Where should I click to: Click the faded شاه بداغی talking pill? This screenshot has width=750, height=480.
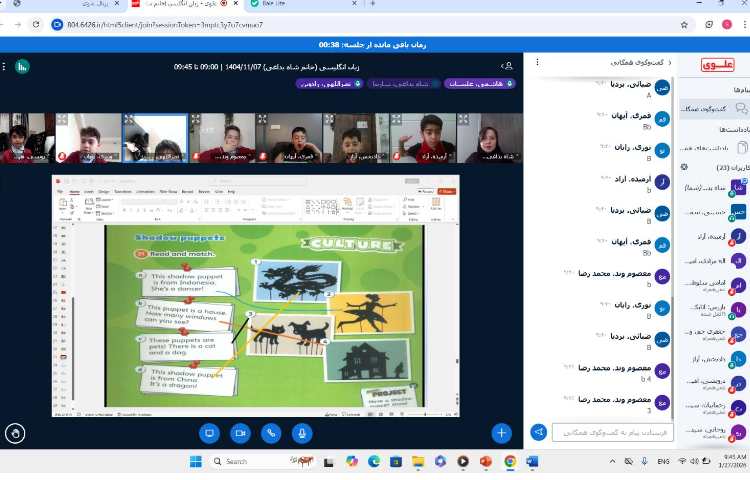(x=404, y=84)
